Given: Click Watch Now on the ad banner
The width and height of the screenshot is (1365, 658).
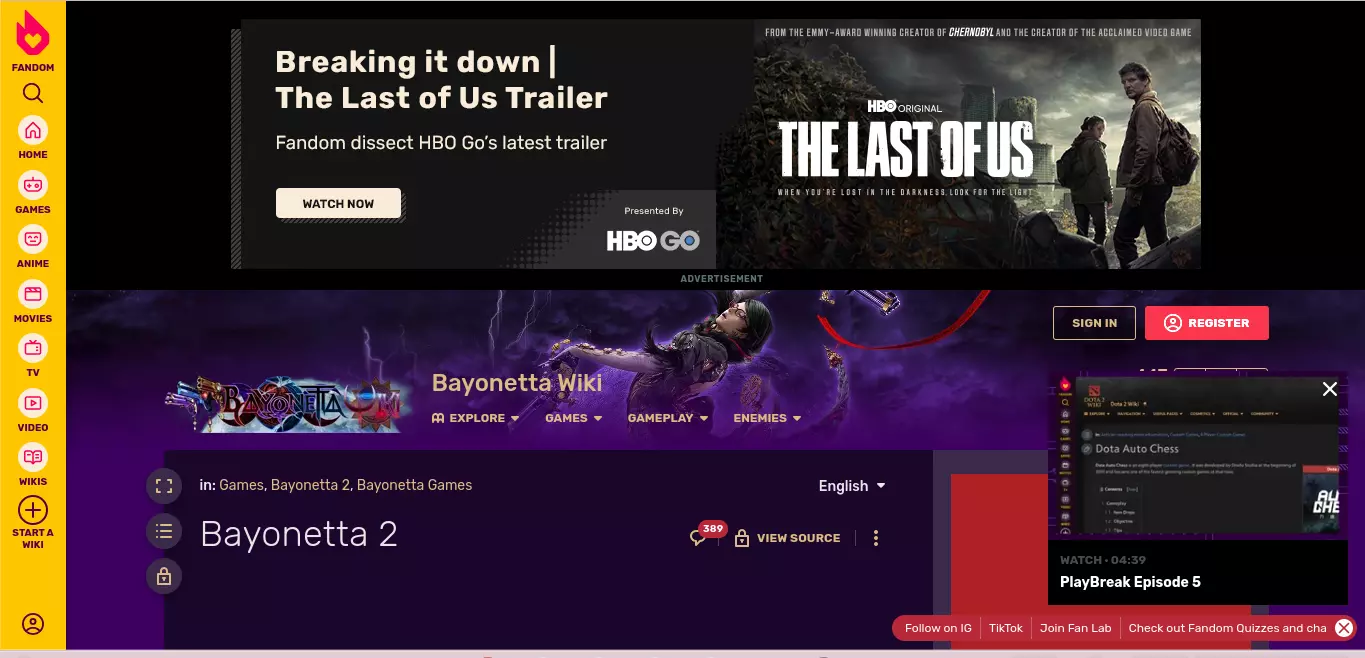Looking at the screenshot, I should click(x=338, y=203).
